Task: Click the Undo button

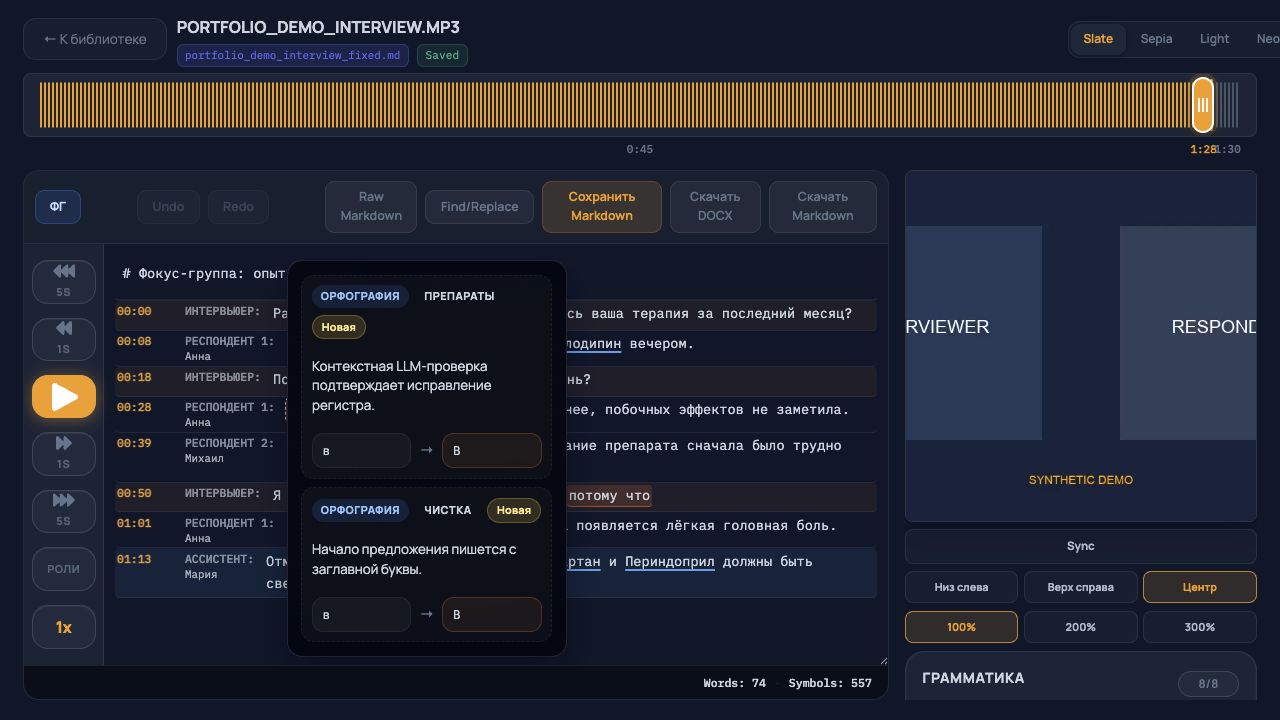Action: click(x=168, y=207)
